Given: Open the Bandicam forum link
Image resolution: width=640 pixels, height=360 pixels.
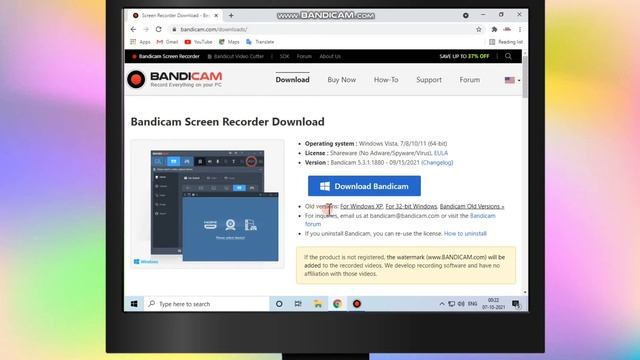Looking at the screenshot, I should pos(482,216).
